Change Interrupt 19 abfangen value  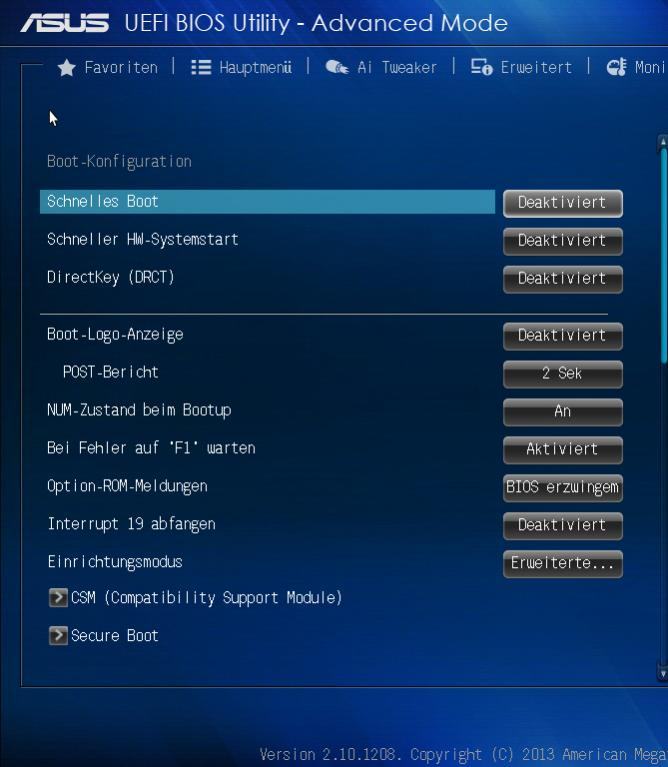(x=562, y=526)
